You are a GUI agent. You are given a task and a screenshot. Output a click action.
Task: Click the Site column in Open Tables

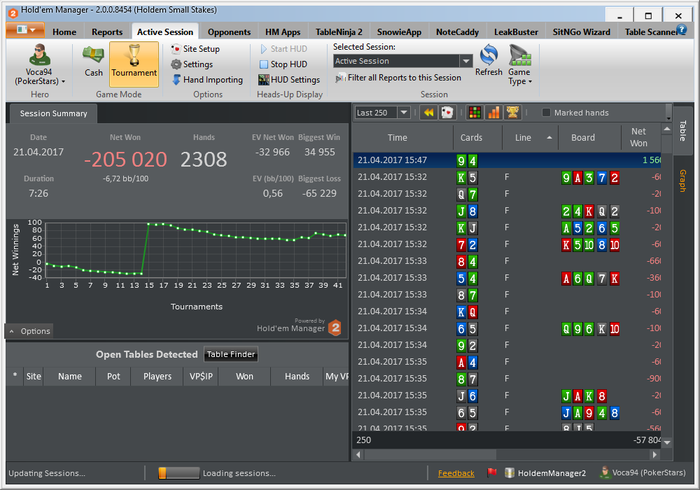pyautogui.click(x=33, y=376)
